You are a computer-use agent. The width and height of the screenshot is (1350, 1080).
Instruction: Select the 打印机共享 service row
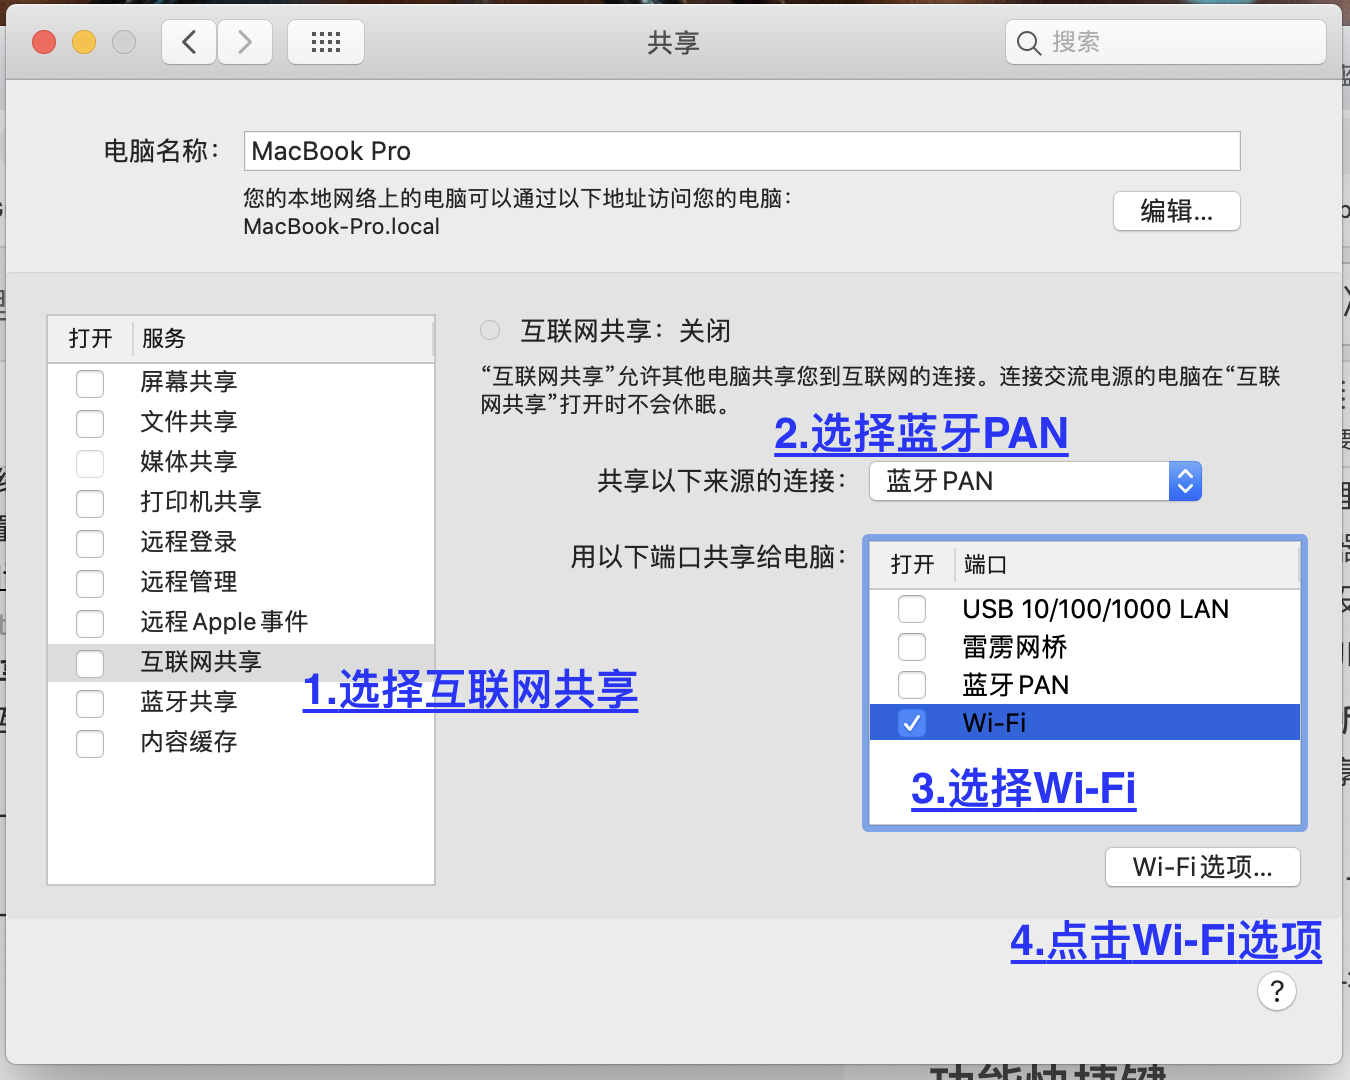point(241,502)
